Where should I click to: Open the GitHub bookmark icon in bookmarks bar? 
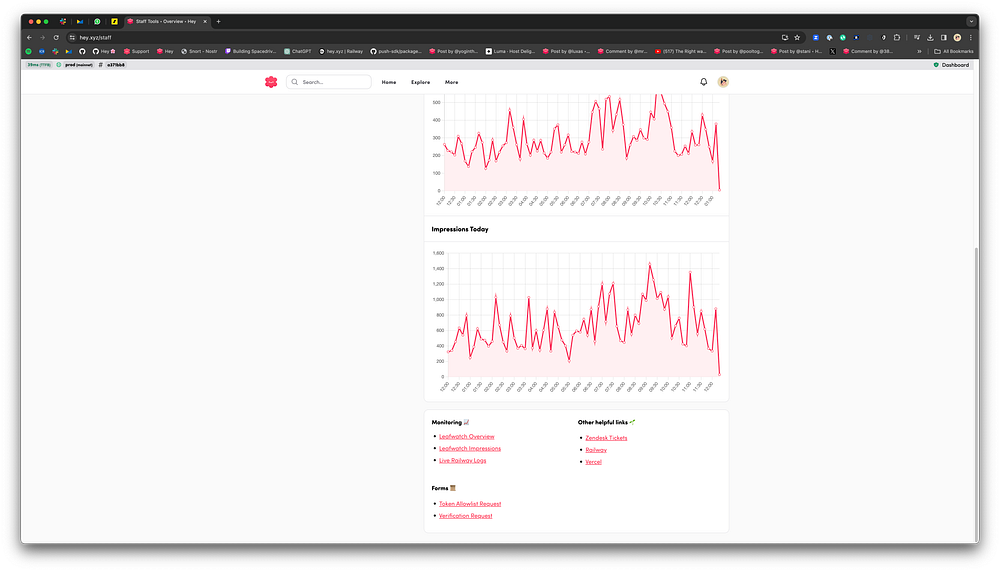pos(82,51)
